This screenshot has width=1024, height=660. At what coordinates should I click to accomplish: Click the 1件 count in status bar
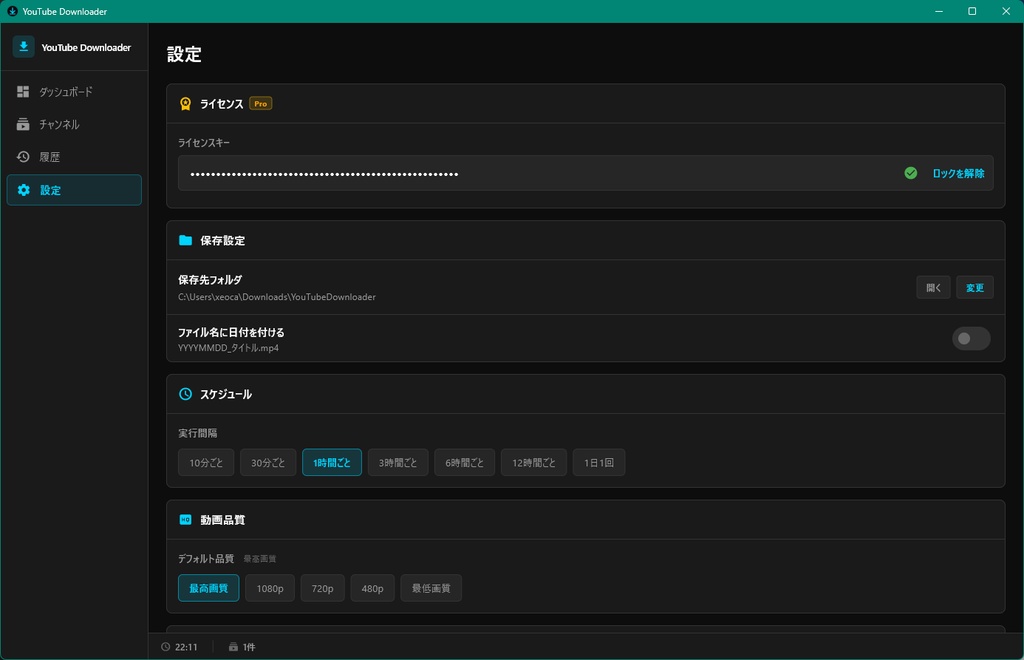[249, 647]
